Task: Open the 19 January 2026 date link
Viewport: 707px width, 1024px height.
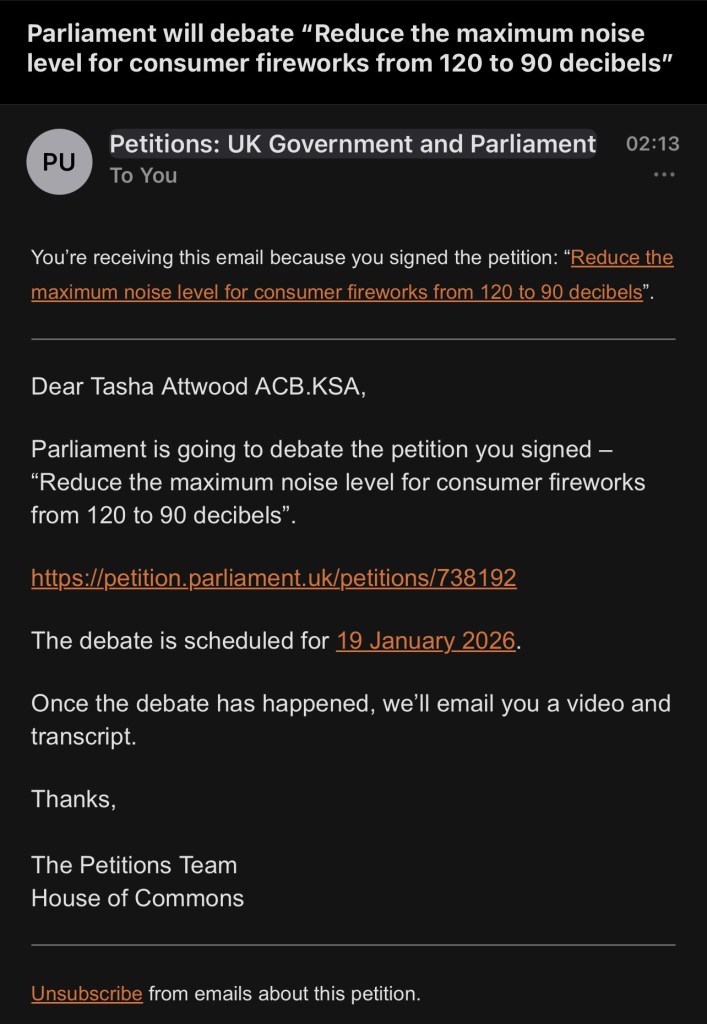Action: [x=426, y=641]
